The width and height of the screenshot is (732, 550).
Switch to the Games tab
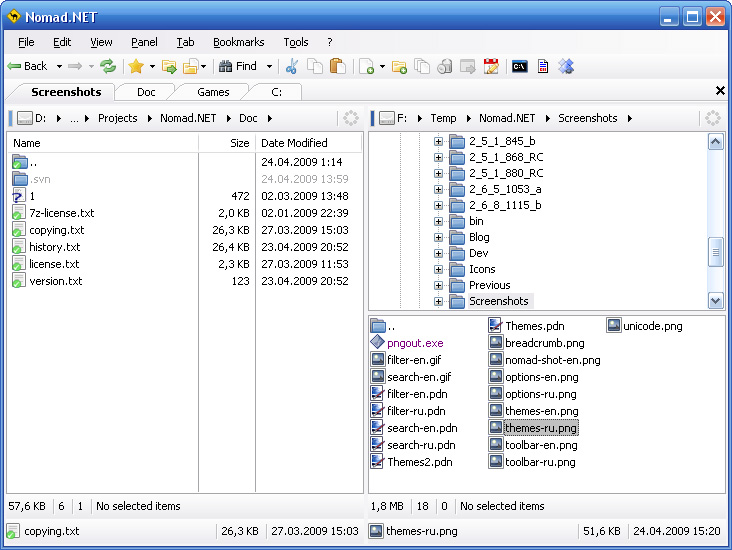tap(213, 92)
